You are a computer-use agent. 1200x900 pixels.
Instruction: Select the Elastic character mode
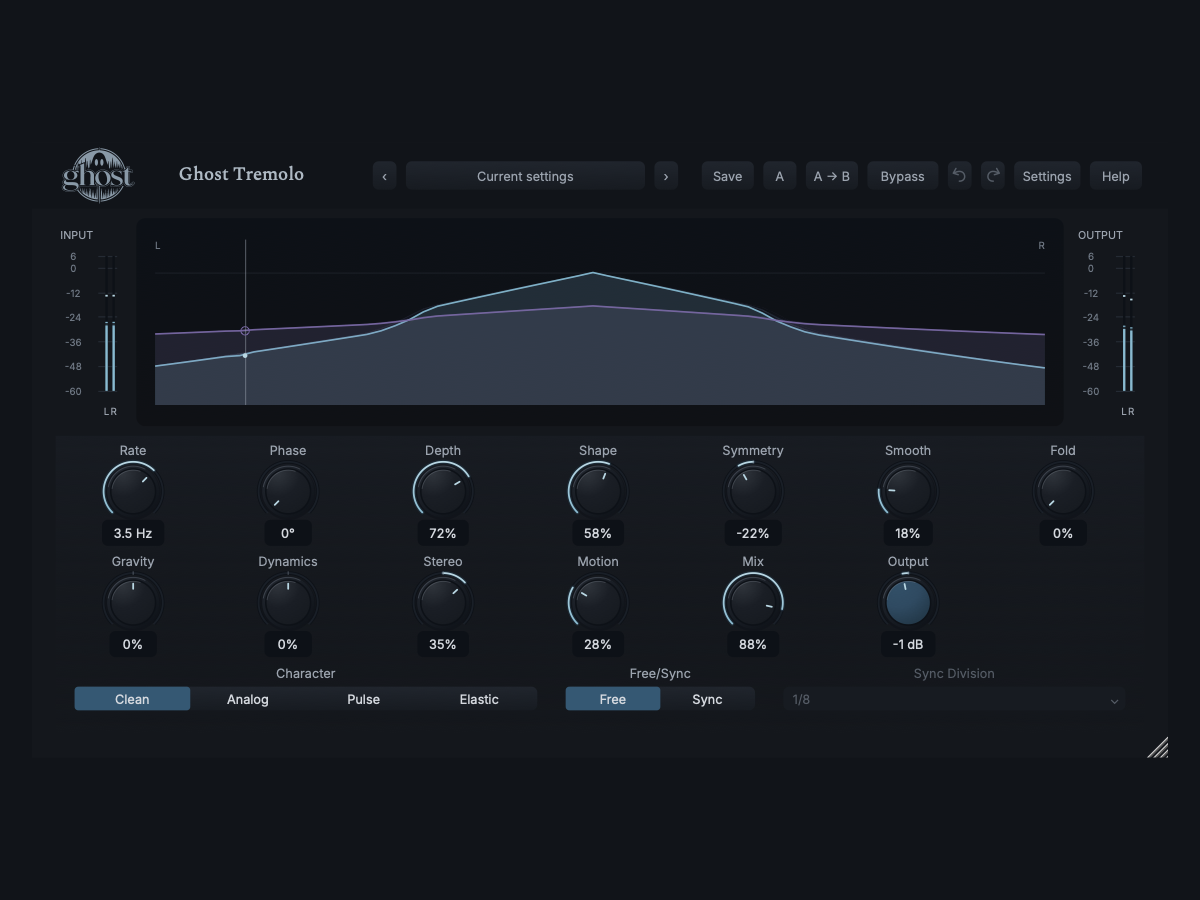[x=479, y=699]
